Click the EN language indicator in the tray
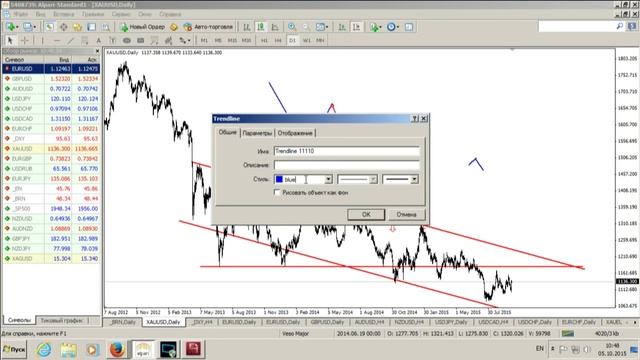Screen dimensions: 640x360 540,348
